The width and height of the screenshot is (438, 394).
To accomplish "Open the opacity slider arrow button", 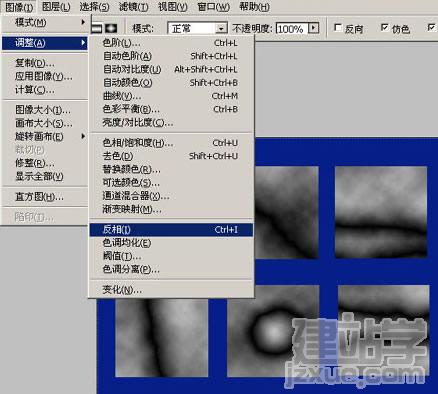I will (x=313, y=28).
